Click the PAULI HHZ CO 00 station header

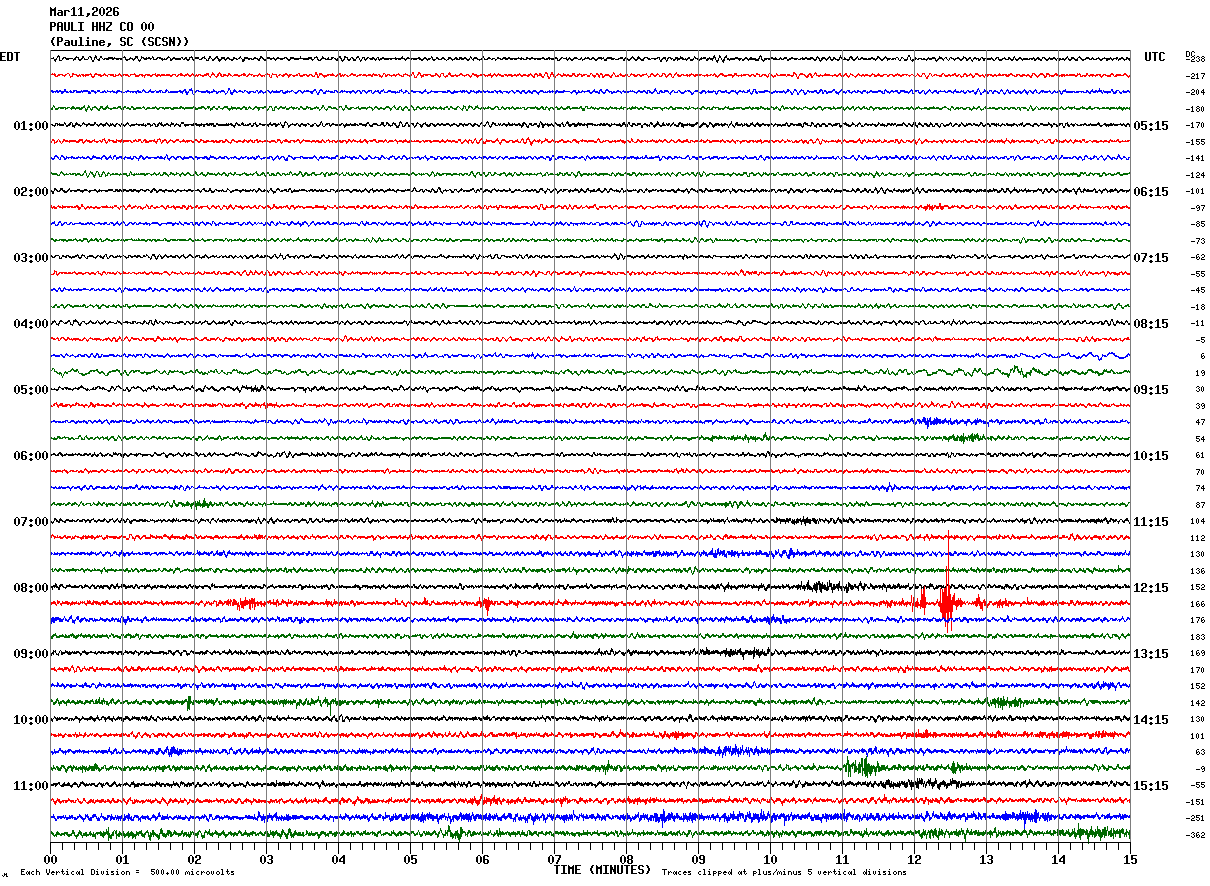pyautogui.click(x=102, y=27)
